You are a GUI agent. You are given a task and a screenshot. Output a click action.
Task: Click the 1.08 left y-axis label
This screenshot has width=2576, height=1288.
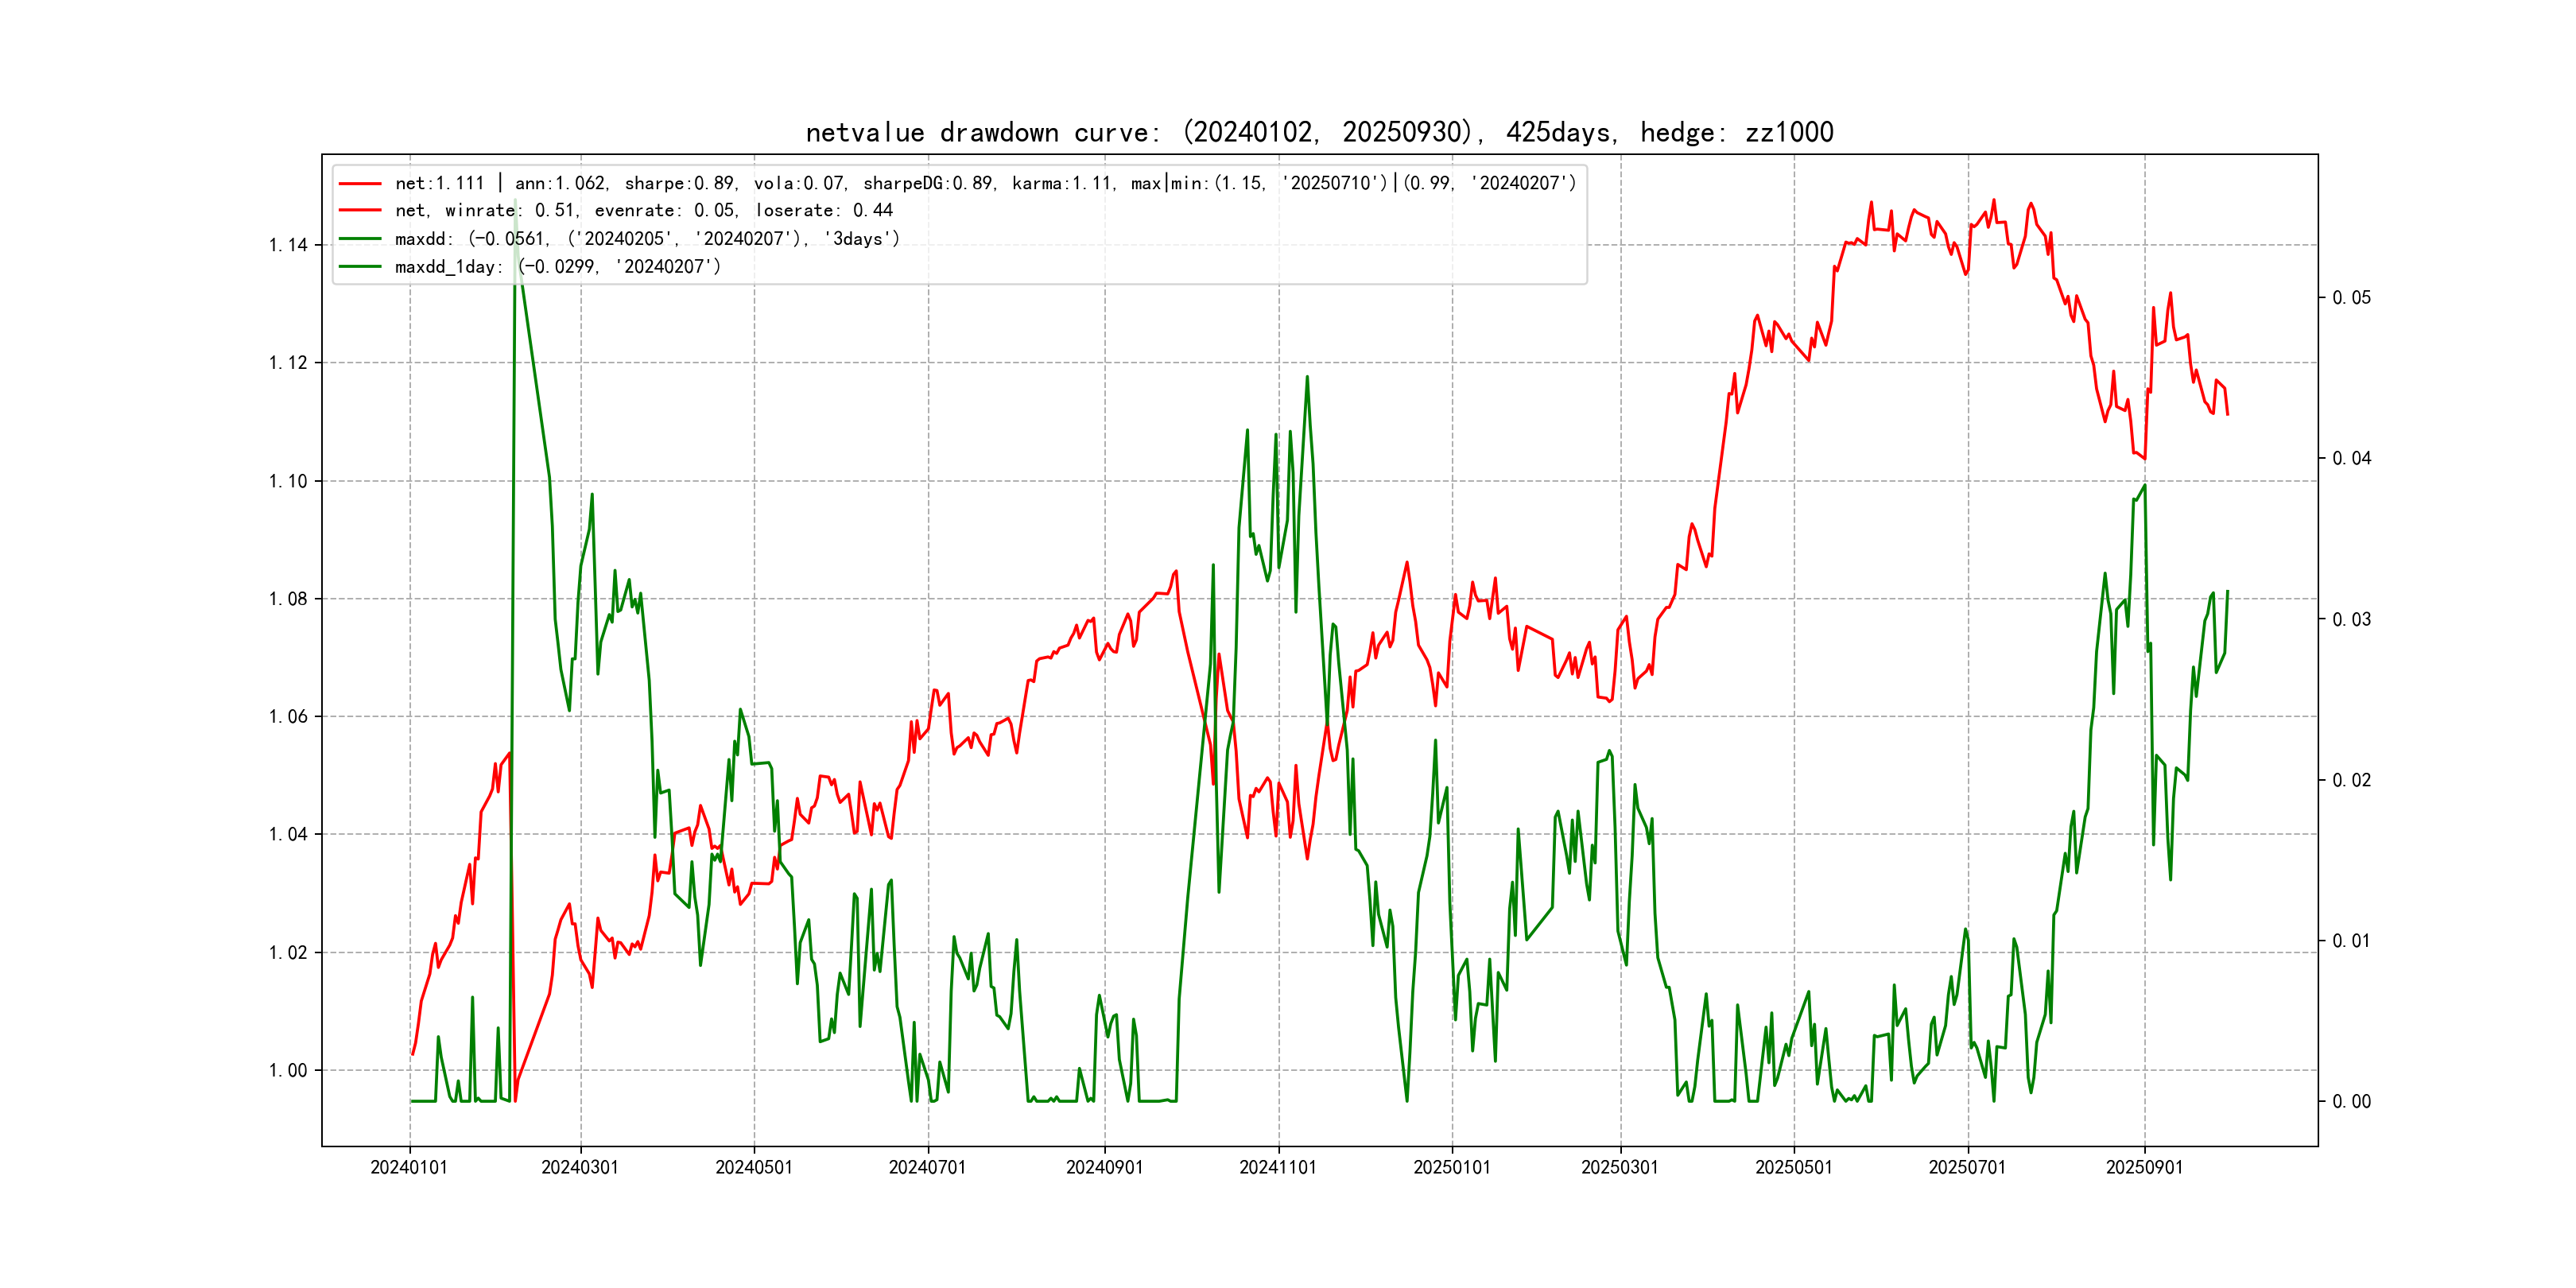click(x=288, y=599)
